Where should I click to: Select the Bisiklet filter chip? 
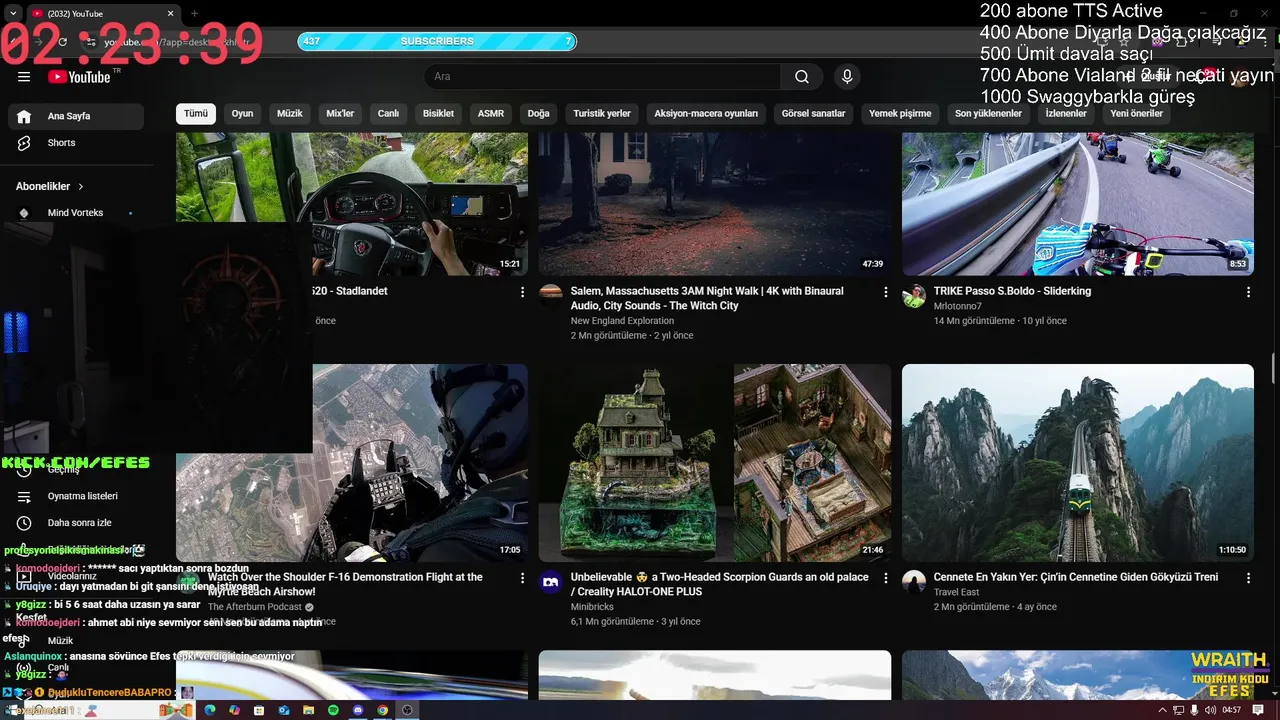tap(438, 114)
